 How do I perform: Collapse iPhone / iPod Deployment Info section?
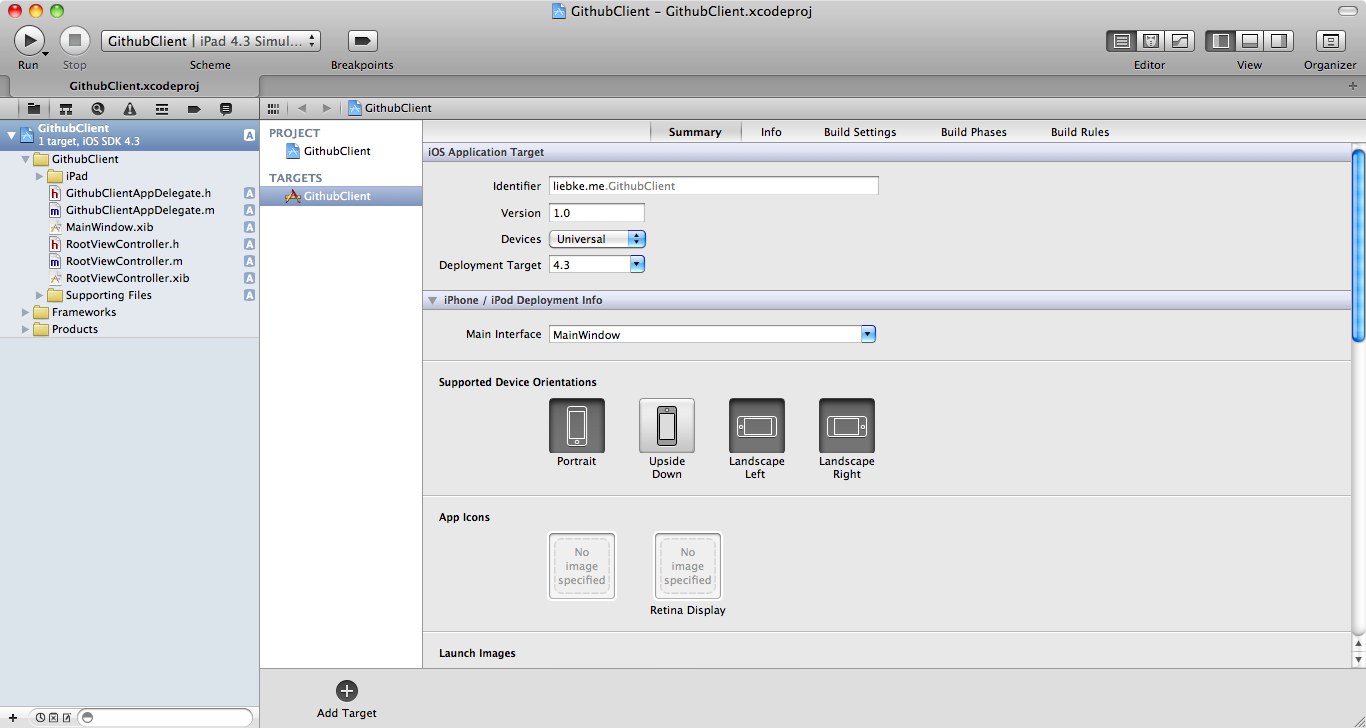(433, 300)
